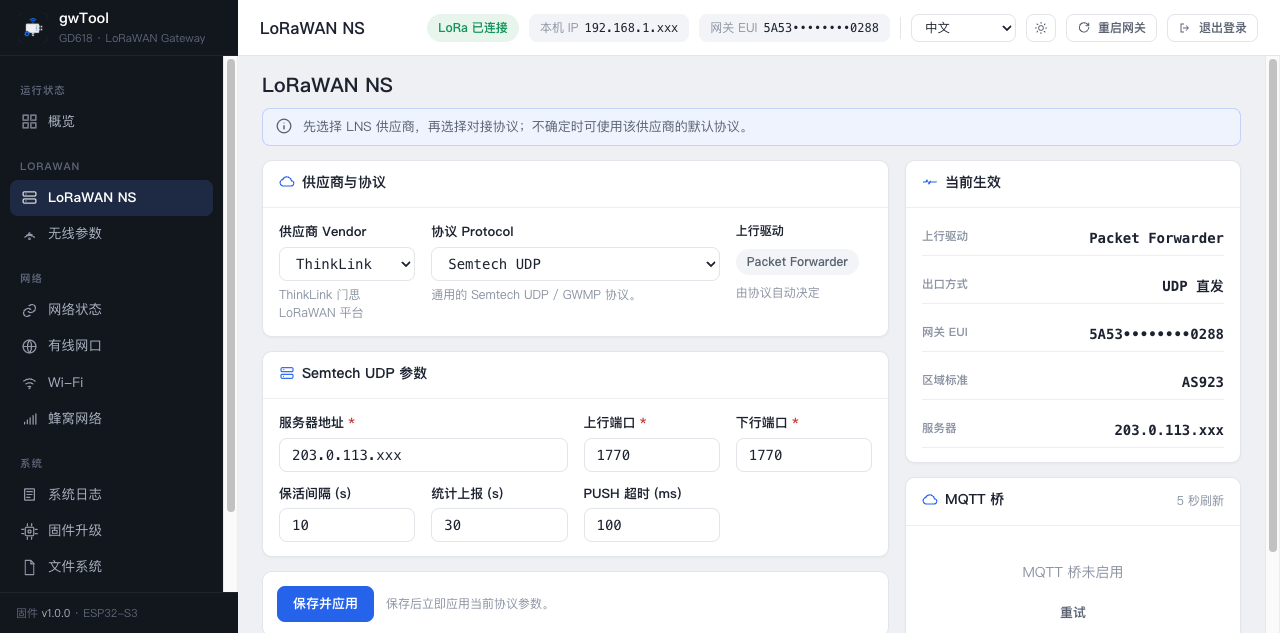Click the 5 秒刷新 label

1200,500
